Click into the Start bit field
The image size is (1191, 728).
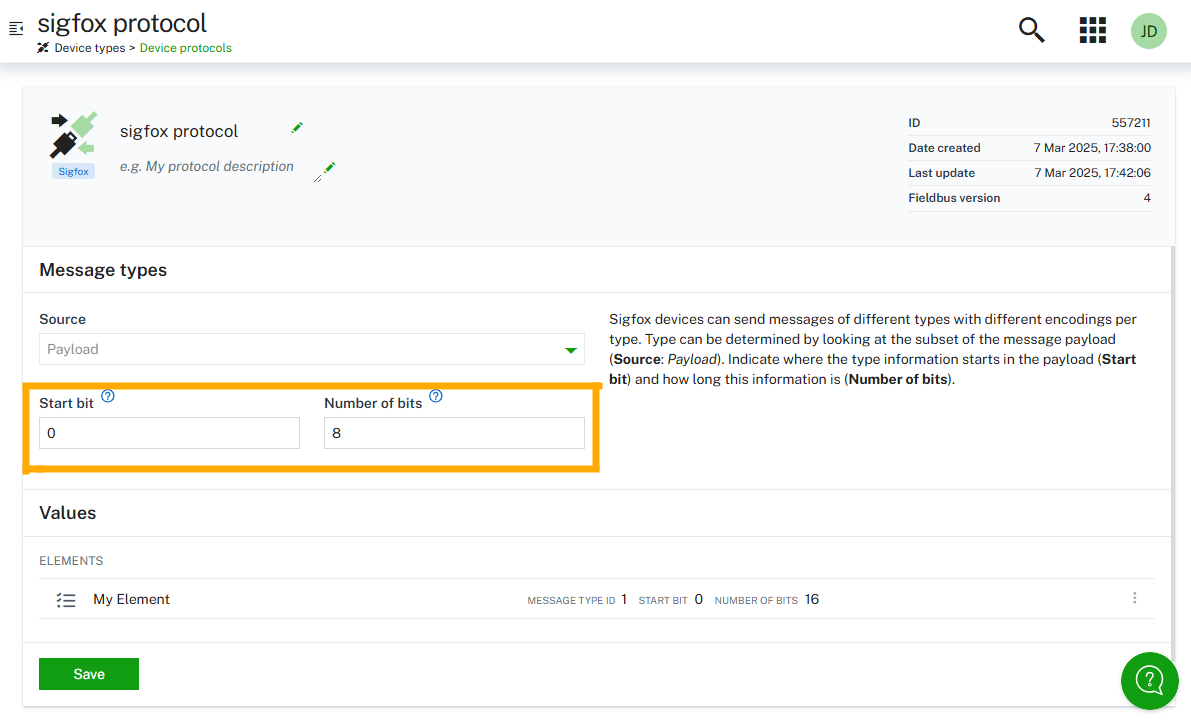[x=169, y=433]
